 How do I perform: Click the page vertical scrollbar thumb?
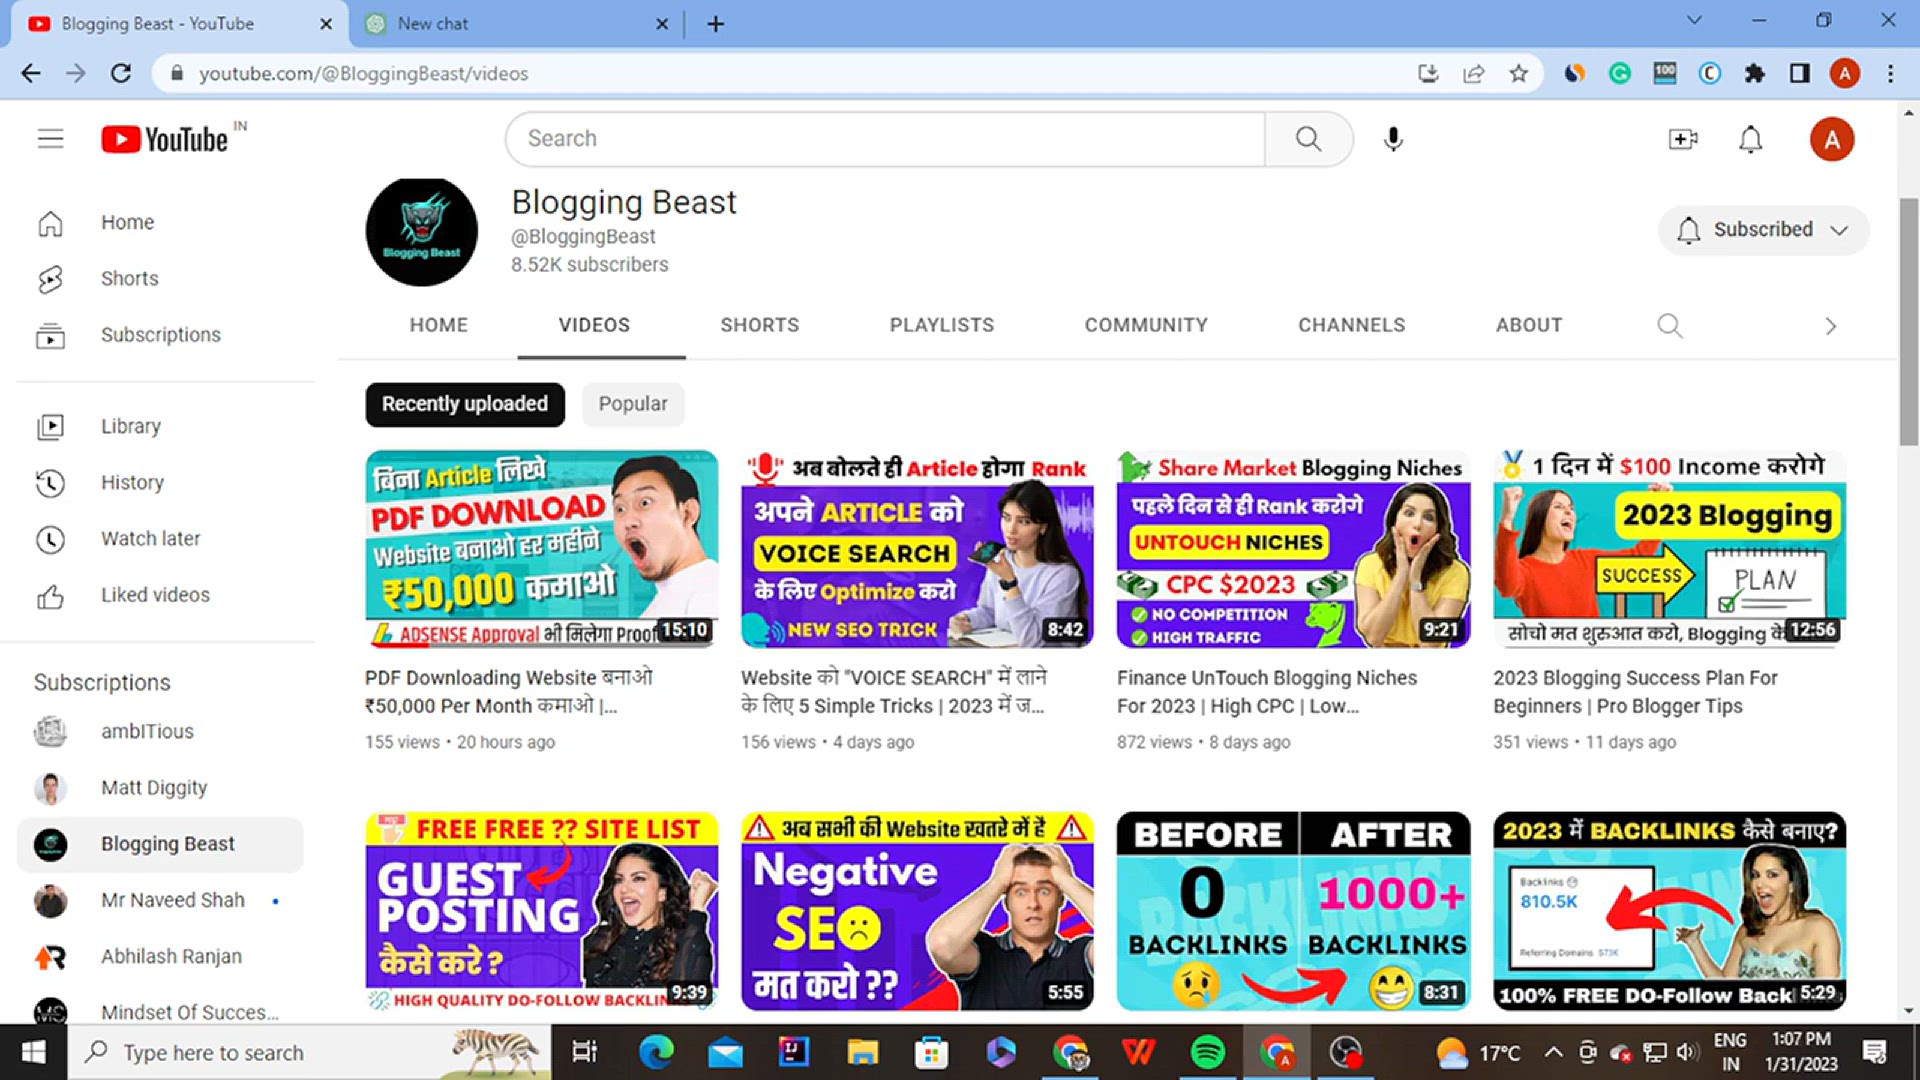tap(1908, 320)
